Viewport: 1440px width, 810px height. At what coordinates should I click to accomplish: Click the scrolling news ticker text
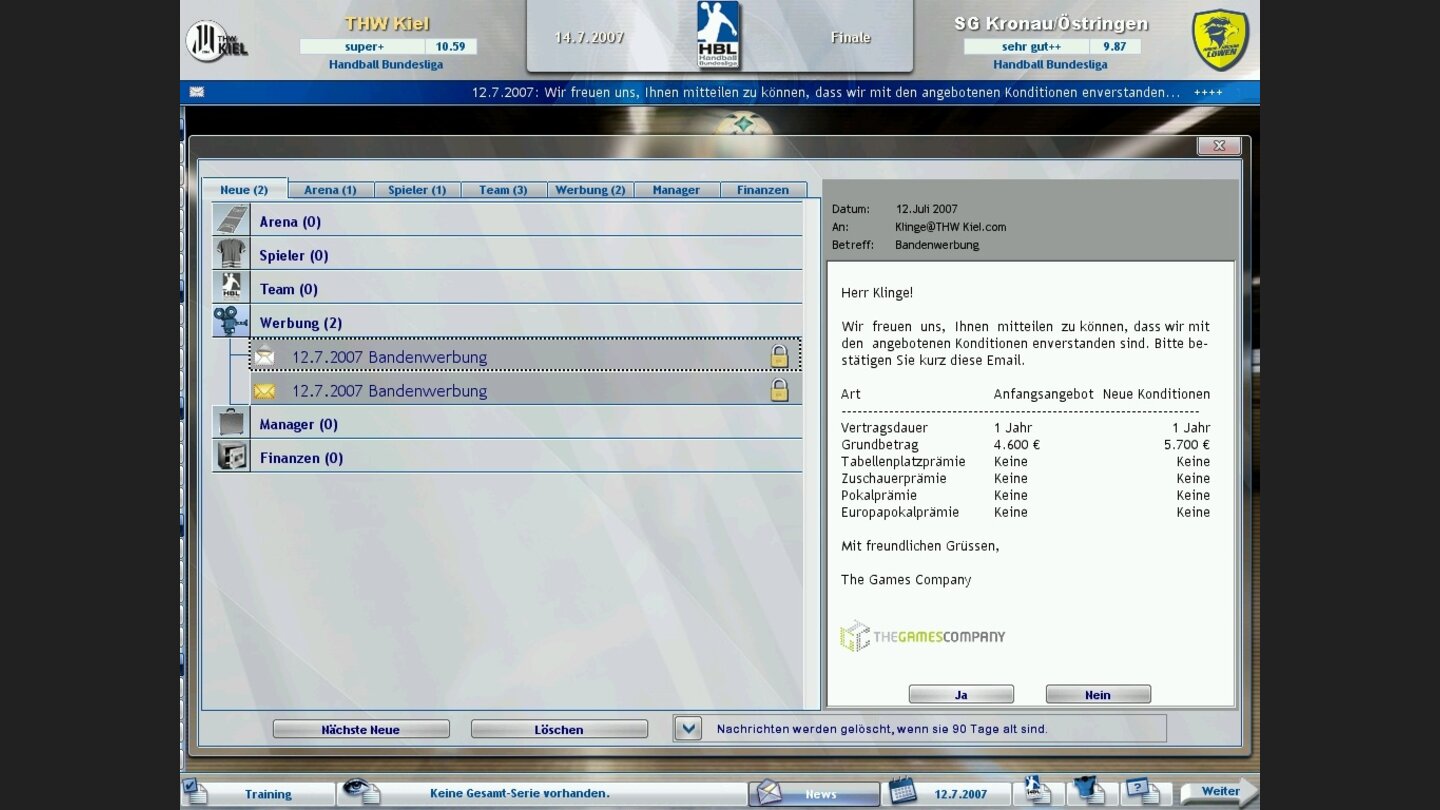(826, 92)
